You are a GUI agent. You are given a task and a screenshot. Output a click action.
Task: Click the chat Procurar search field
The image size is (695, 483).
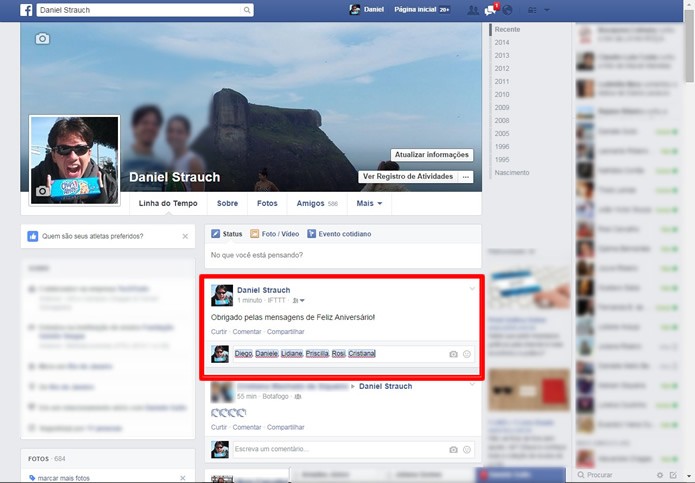tap(614, 475)
